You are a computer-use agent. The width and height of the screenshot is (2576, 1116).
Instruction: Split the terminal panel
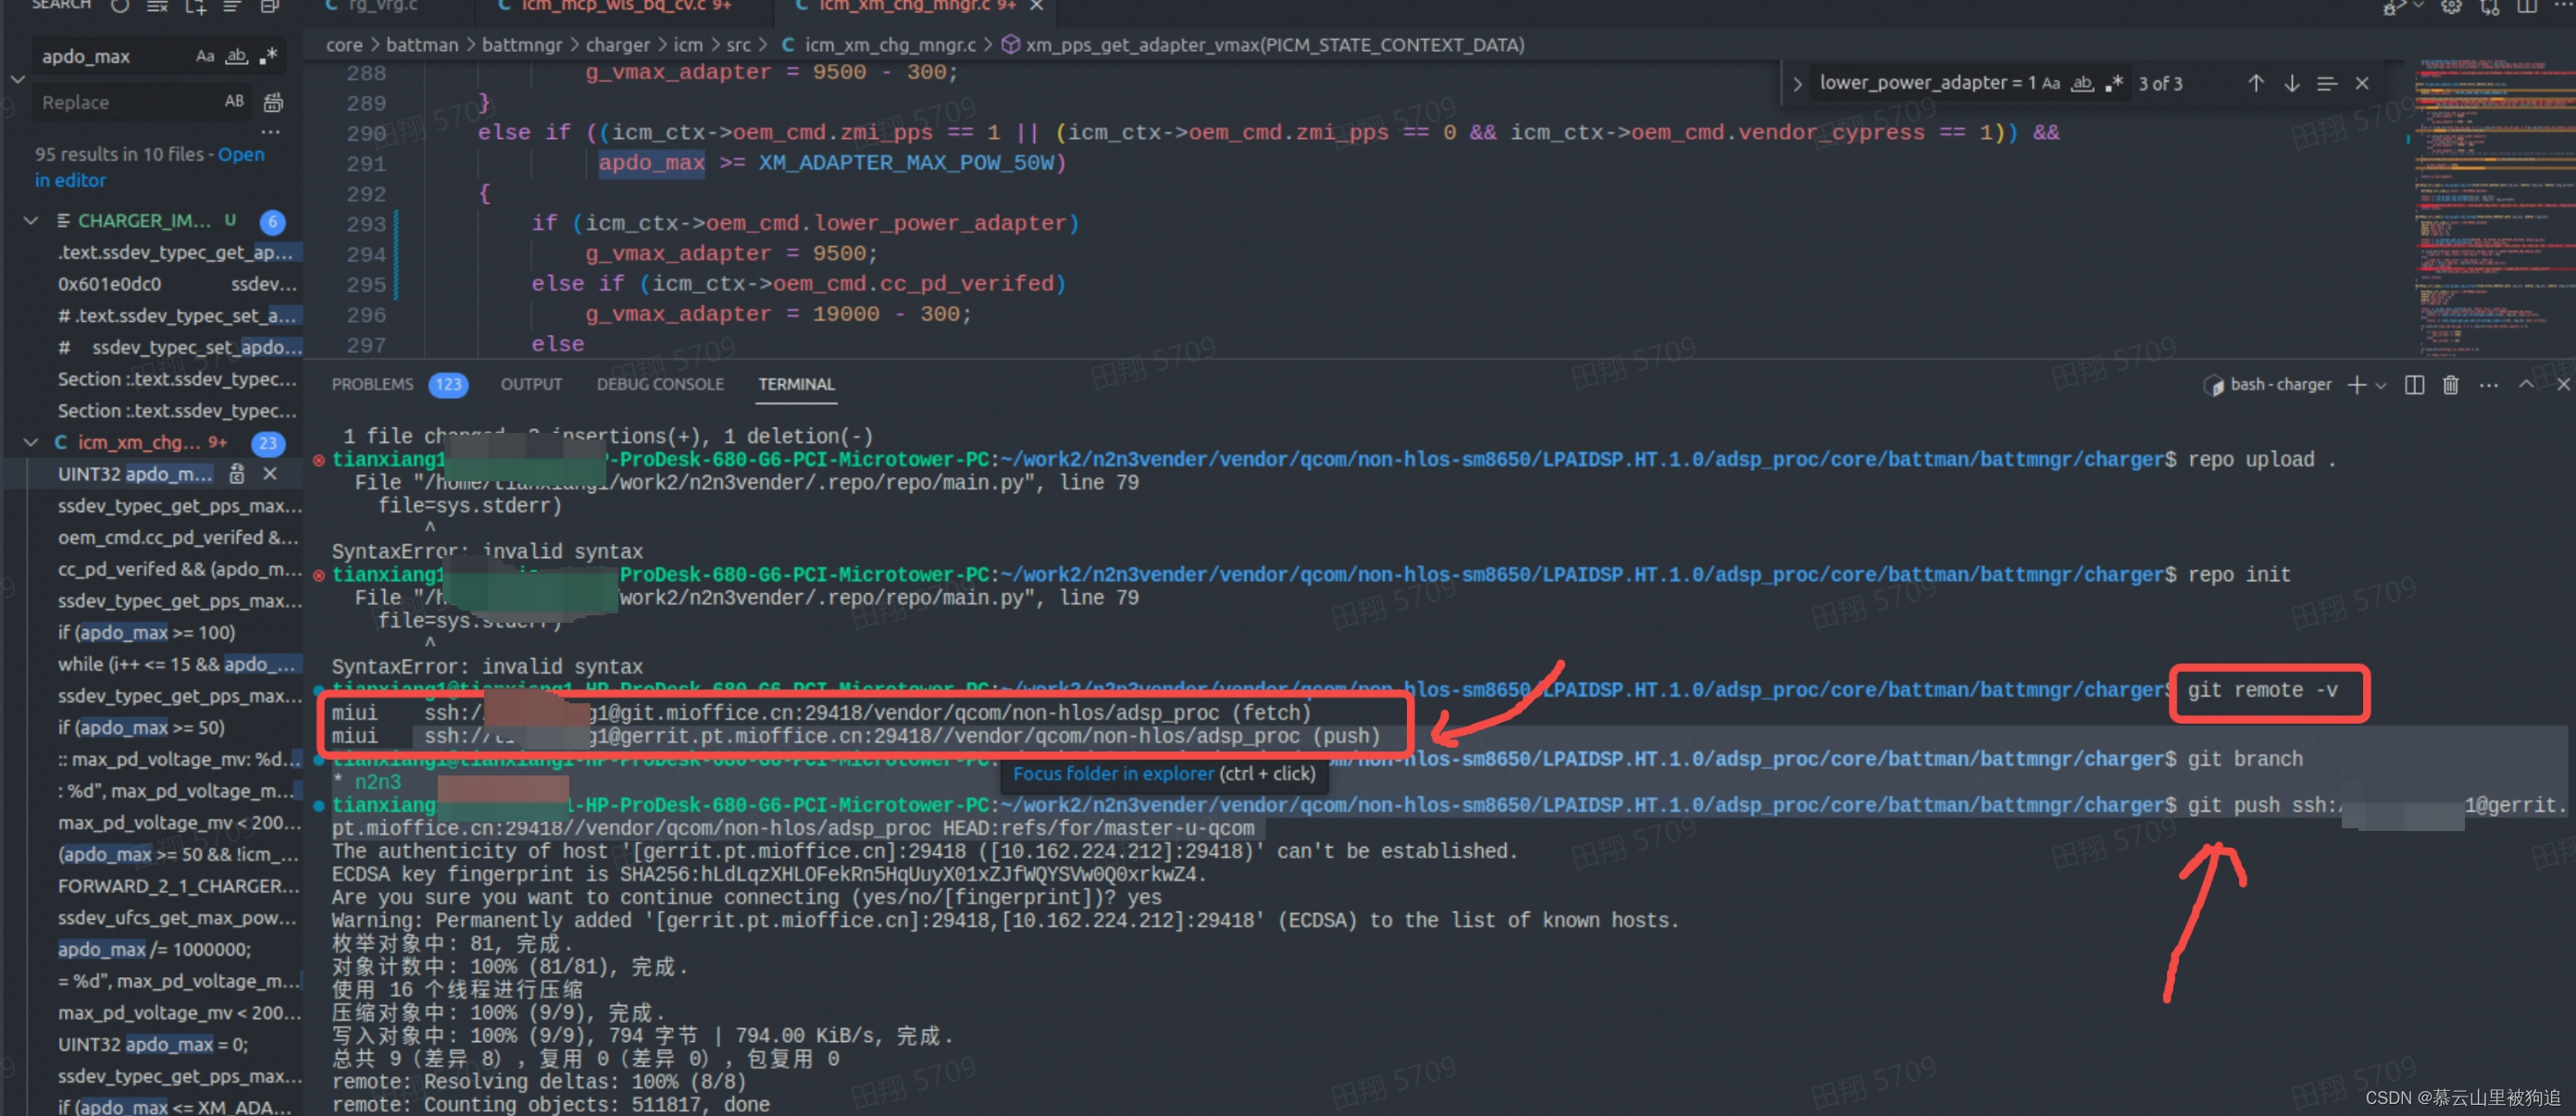(2414, 385)
